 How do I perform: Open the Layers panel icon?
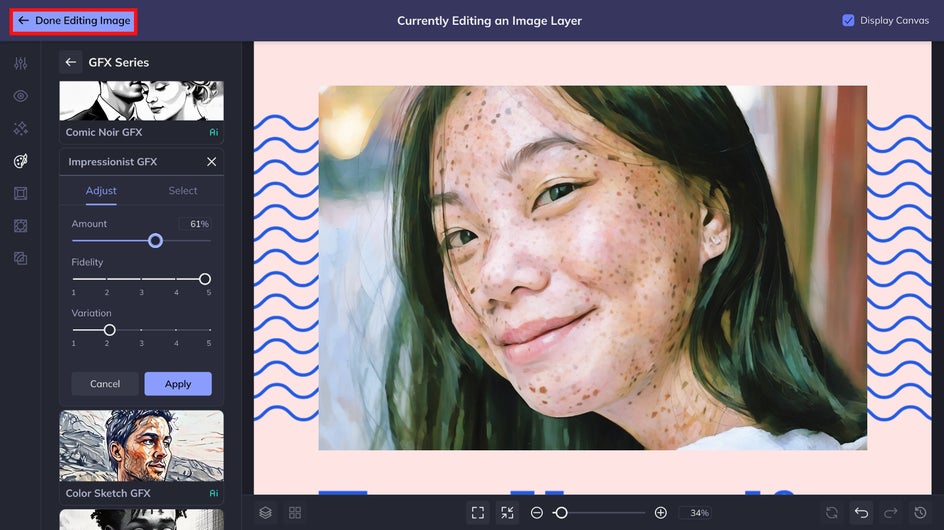tap(266, 513)
